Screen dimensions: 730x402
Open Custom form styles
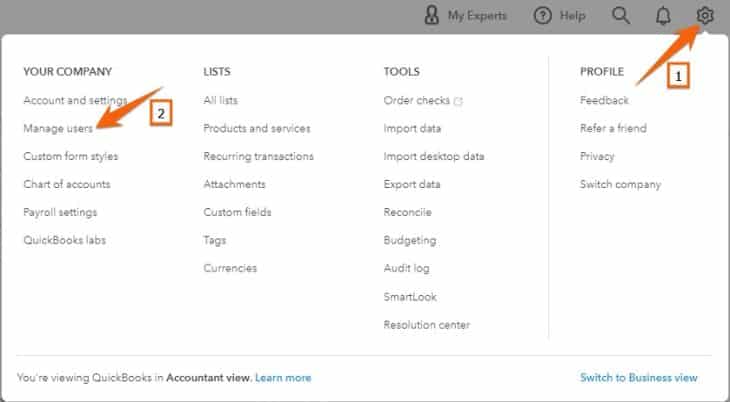(70, 156)
